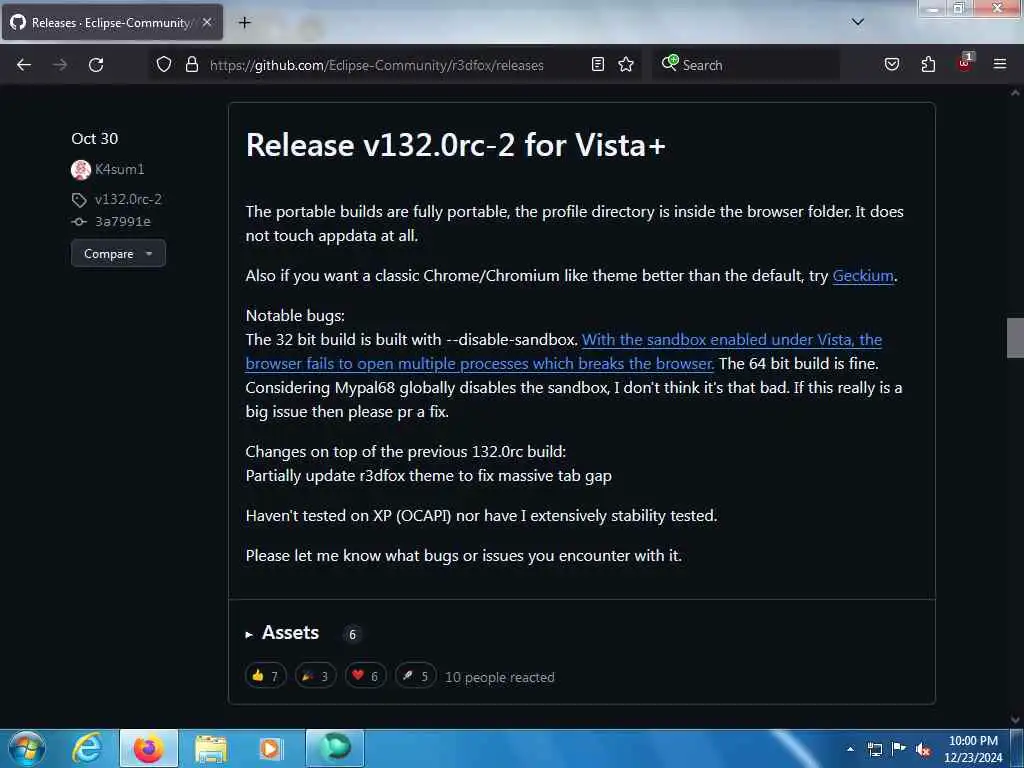Open the Compare dropdown button

(118, 253)
